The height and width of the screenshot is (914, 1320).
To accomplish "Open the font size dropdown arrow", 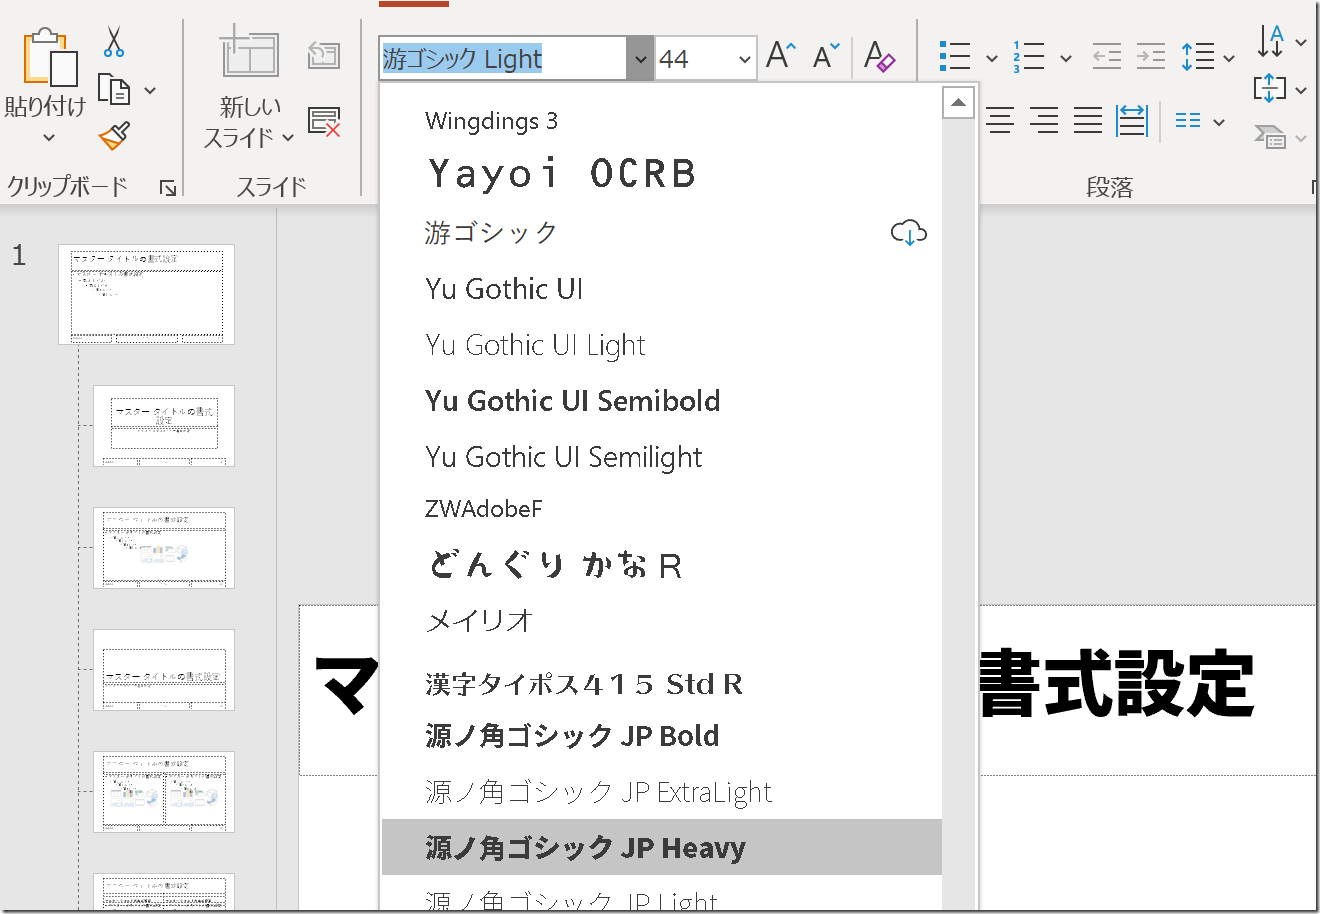I will pos(745,59).
